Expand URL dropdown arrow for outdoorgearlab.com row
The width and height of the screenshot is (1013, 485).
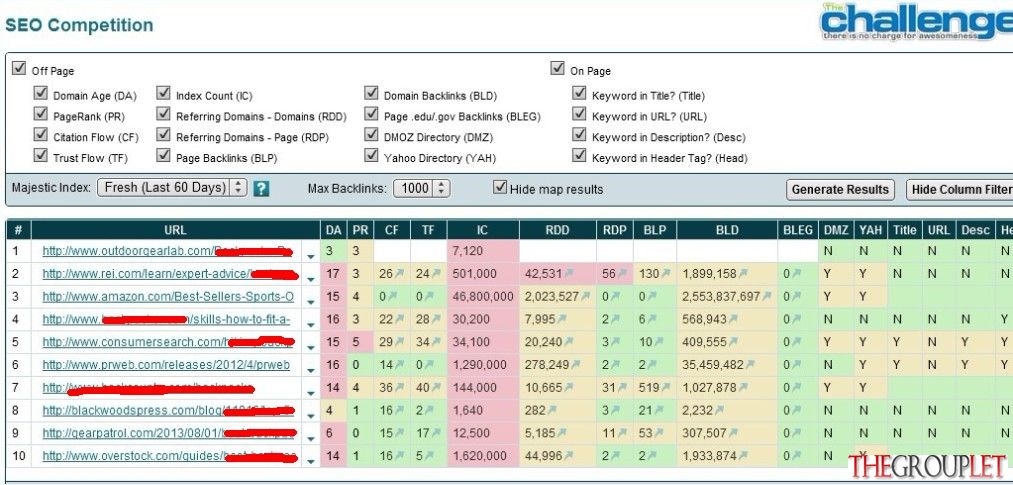(311, 255)
